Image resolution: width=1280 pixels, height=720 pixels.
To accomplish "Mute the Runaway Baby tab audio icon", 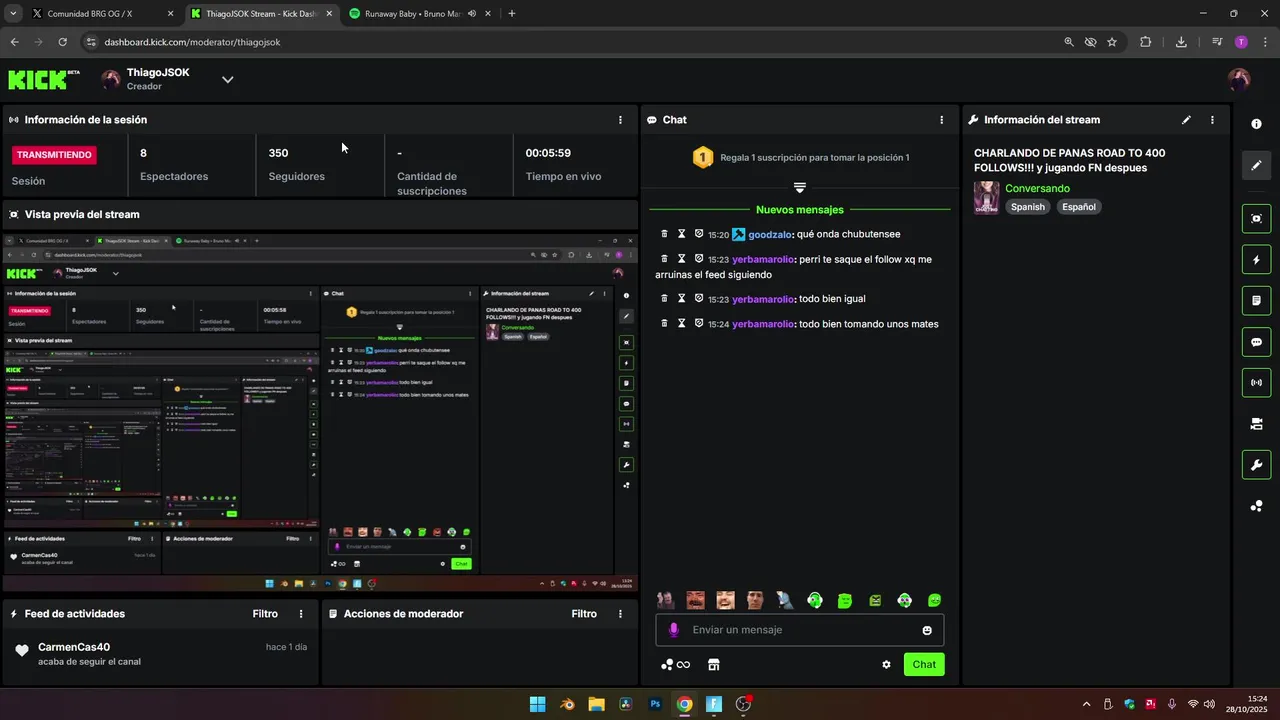I will [x=472, y=14].
